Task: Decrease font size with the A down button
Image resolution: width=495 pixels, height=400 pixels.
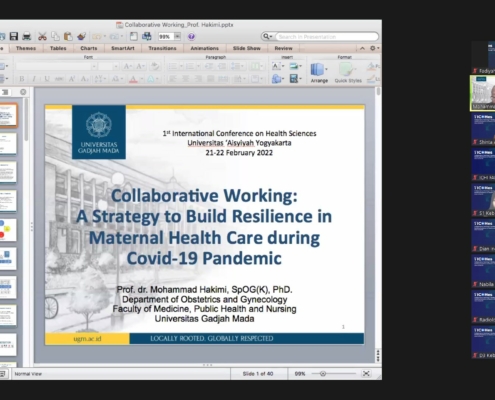Action: [140, 66]
